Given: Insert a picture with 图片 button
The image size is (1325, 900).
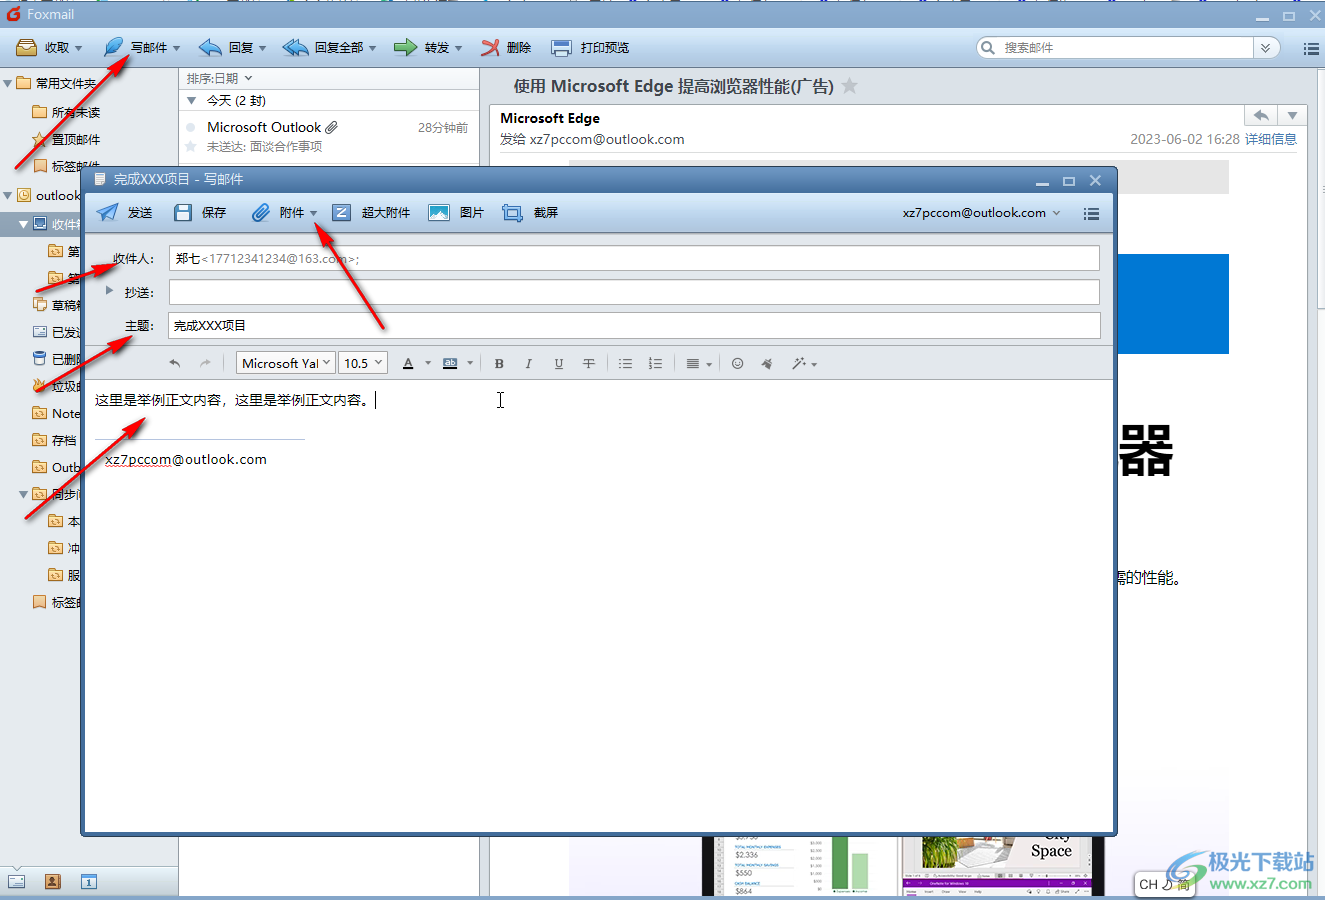Looking at the screenshot, I should pyautogui.click(x=456, y=213).
